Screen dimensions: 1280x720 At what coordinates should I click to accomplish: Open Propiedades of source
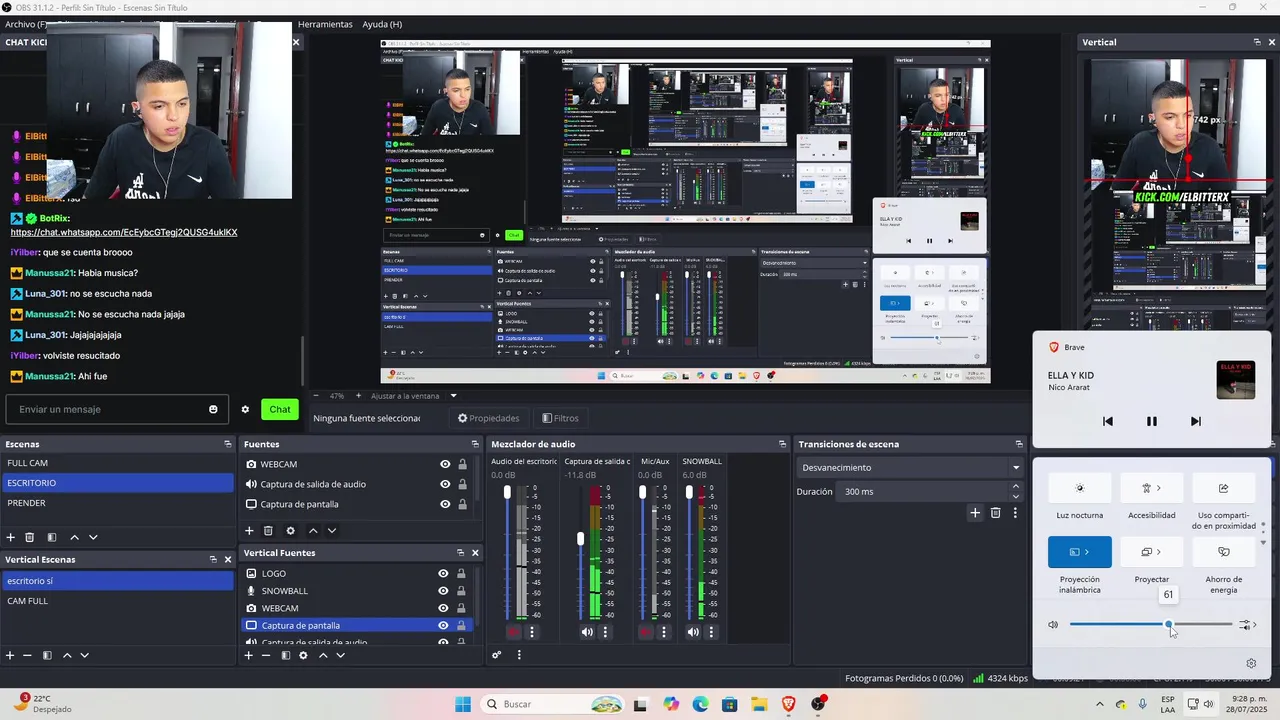(x=489, y=418)
